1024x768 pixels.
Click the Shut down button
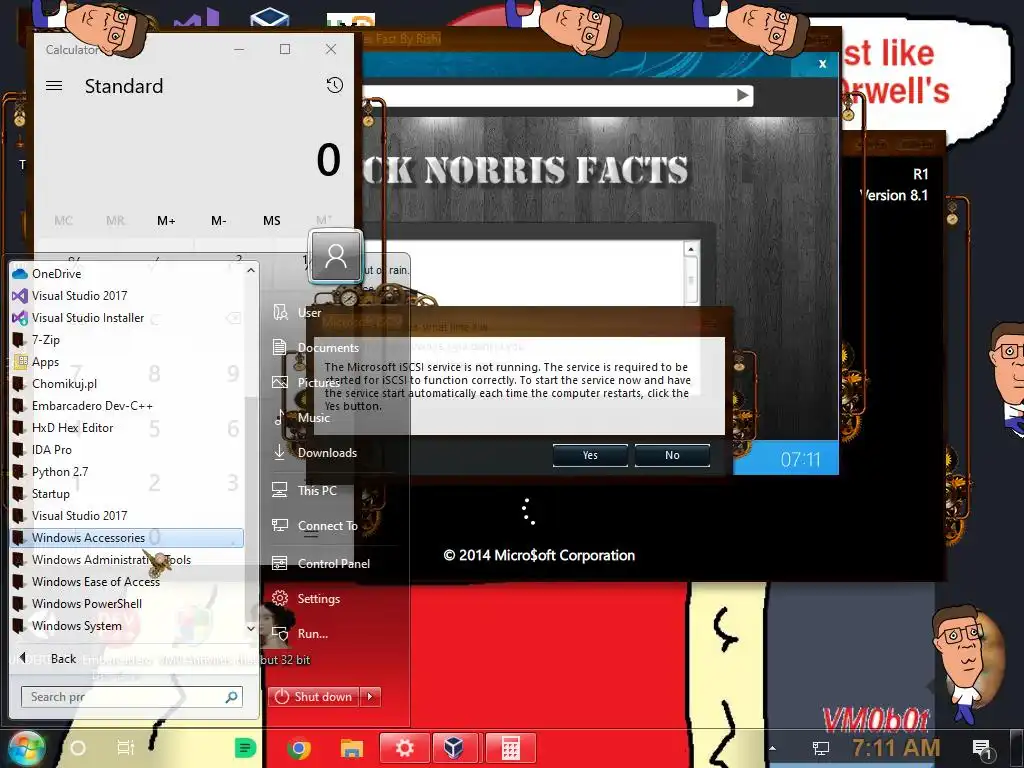(x=313, y=697)
